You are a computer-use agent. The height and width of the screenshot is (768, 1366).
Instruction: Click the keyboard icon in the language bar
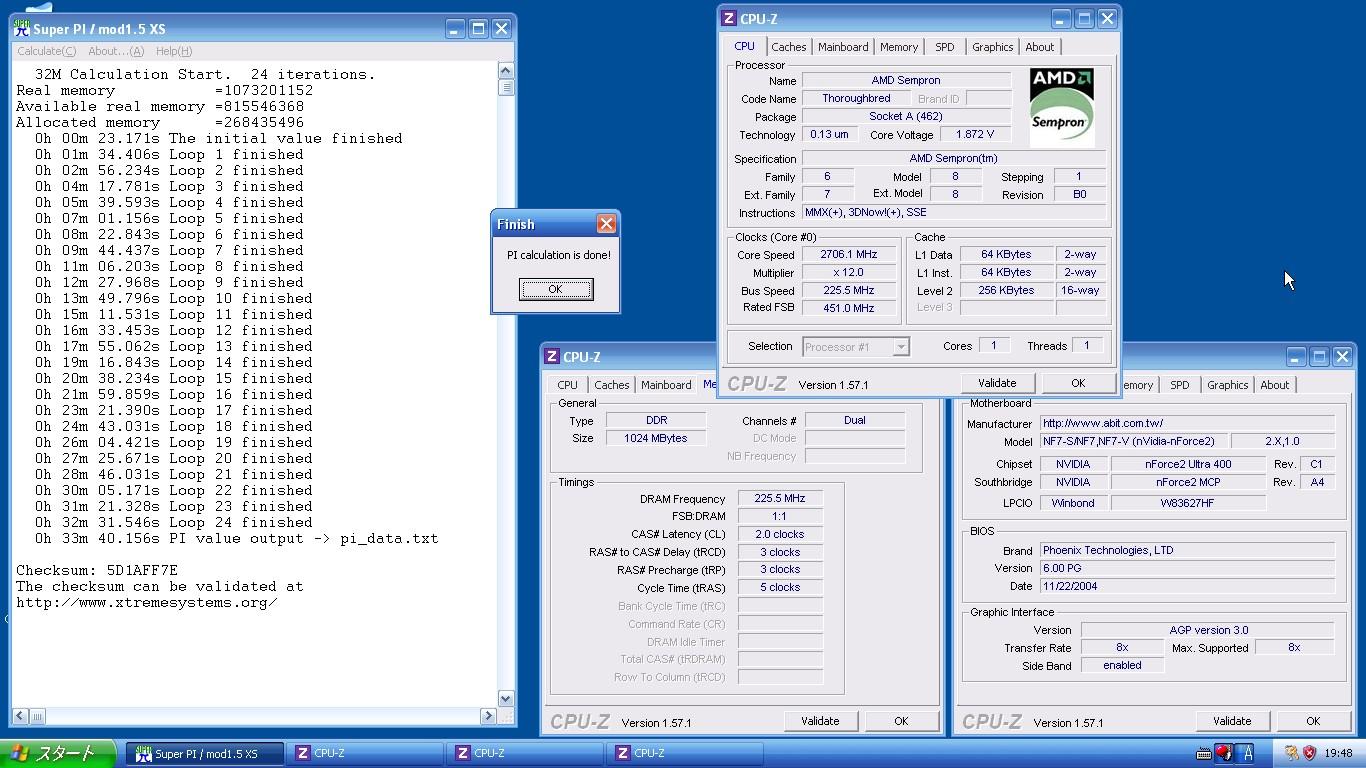1205,754
